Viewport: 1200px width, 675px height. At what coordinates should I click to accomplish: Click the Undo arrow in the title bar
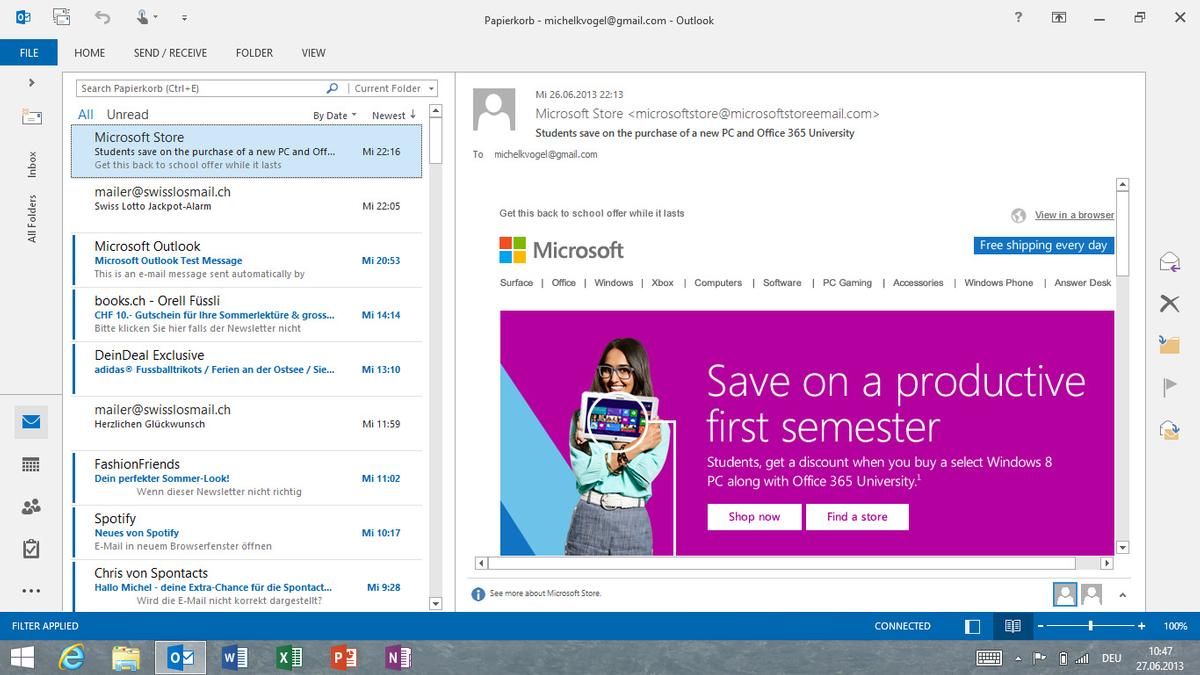pos(102,17)
